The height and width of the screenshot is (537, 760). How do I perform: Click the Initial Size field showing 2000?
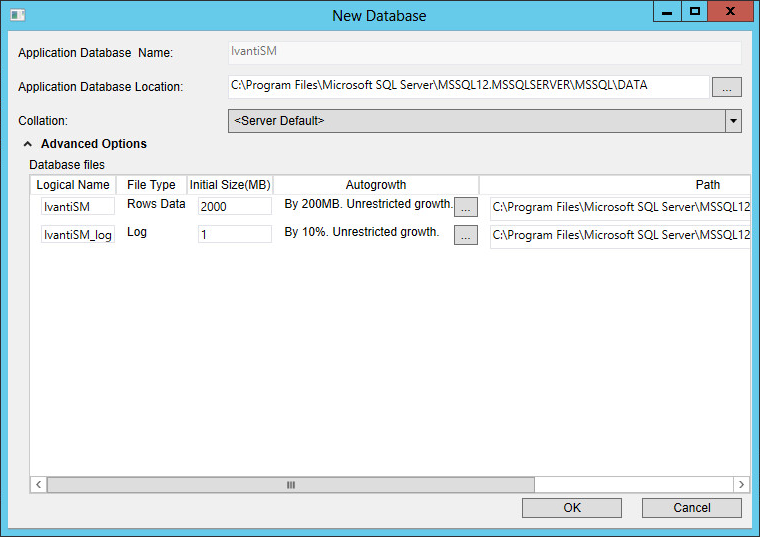[x=234, y=207]
